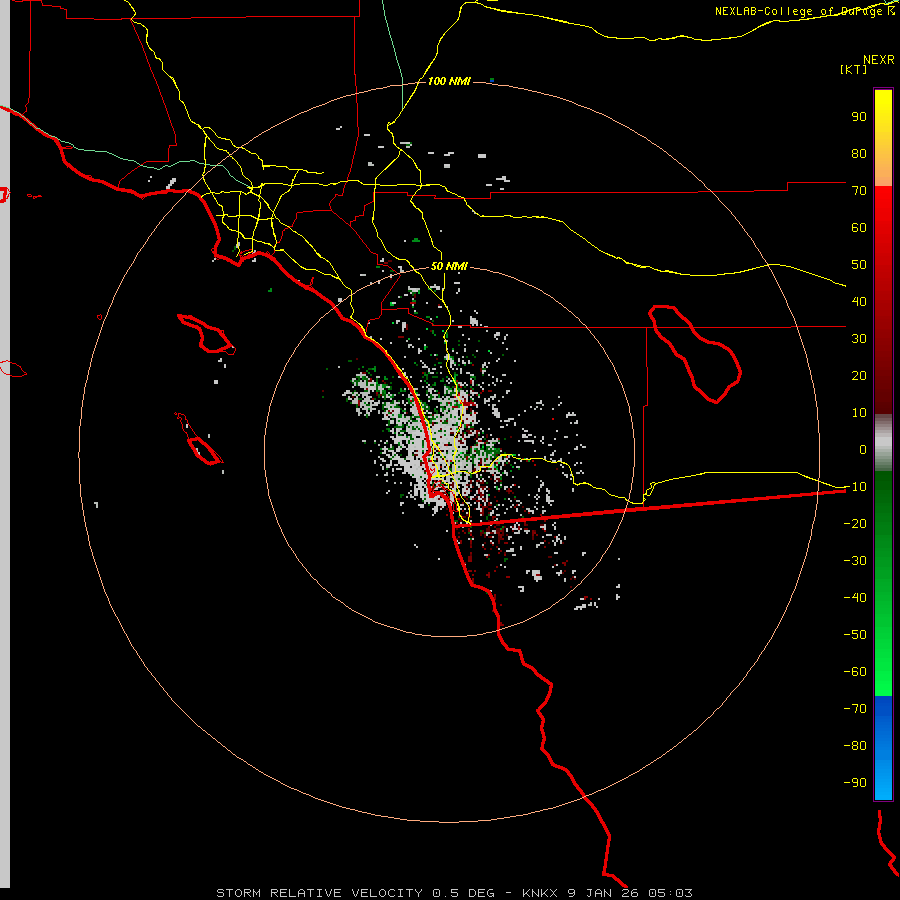Select the positive 80 knot scale label
This screenshot has height=900, width=900.
[859, 154]
